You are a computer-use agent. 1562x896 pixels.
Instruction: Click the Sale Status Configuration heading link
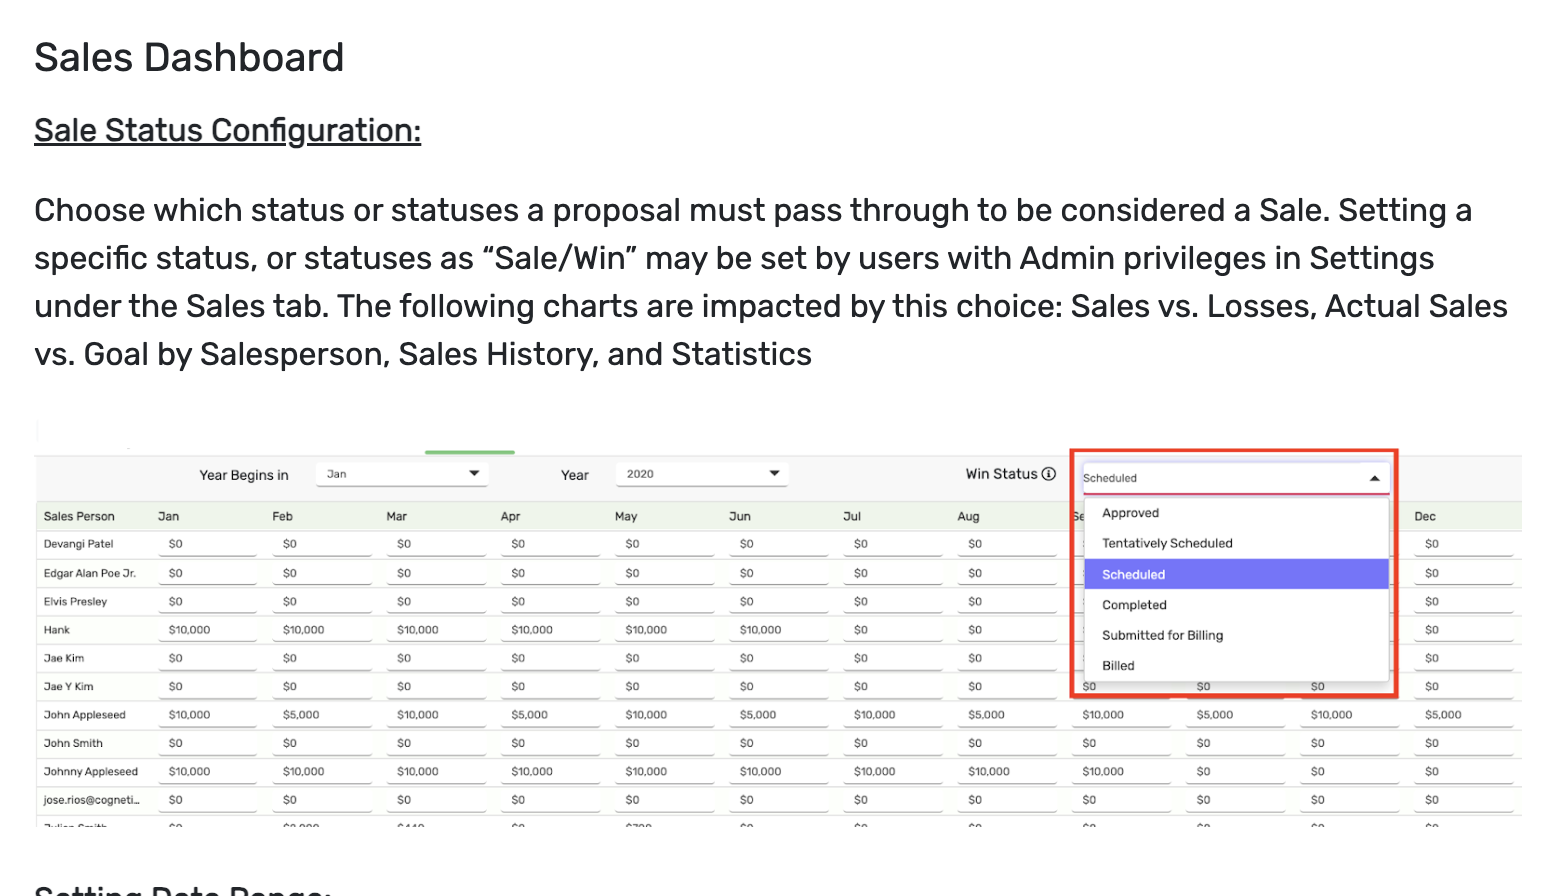click(x=227, y=130)
